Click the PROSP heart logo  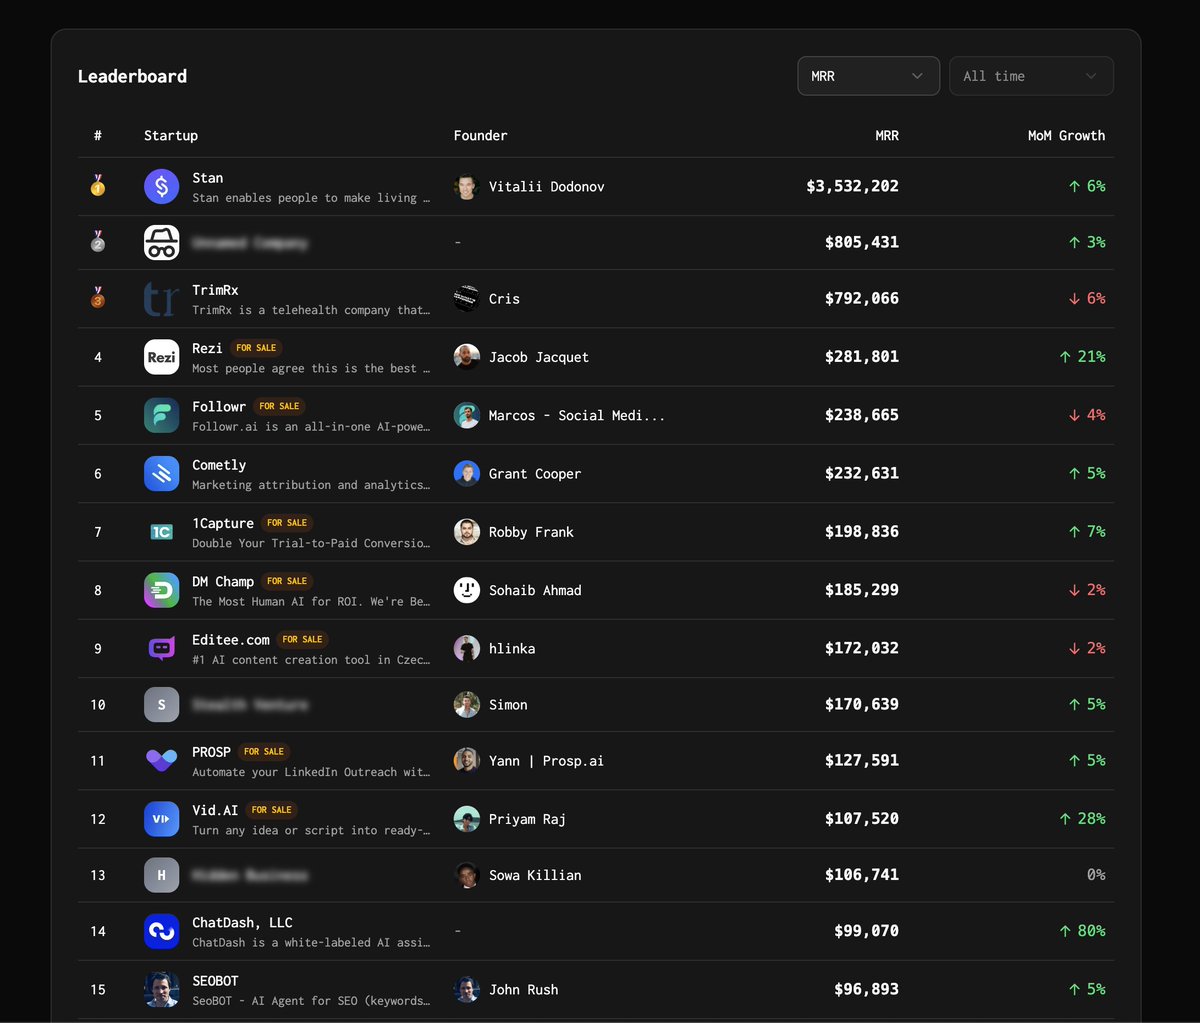(x=162, y=761)
